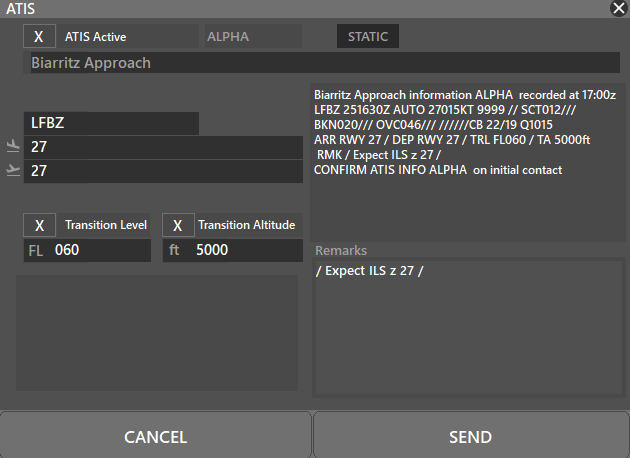The width and height of the screenshot is (630, 458).
Task: Click the 'ARR RWY 27 / DEP RWY 27' preview line
Action: pos(452,140)
